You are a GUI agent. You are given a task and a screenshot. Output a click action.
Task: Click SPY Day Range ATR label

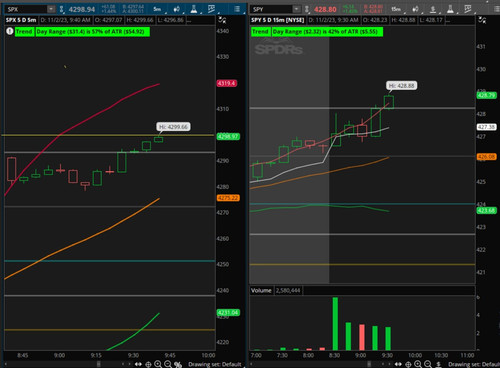coord(327,32)
